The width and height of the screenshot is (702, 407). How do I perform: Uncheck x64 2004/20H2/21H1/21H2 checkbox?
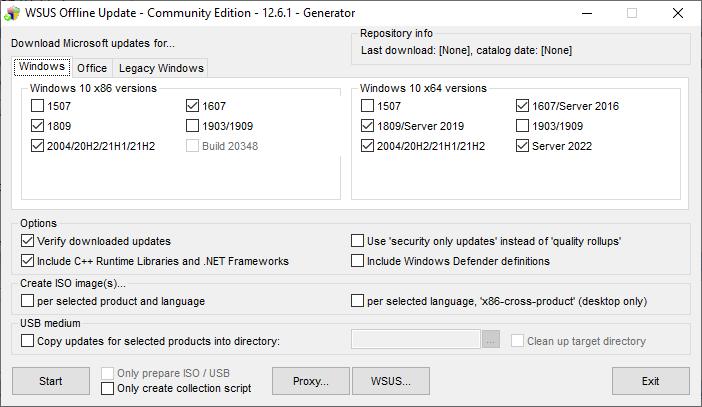(x=367, y=146)
